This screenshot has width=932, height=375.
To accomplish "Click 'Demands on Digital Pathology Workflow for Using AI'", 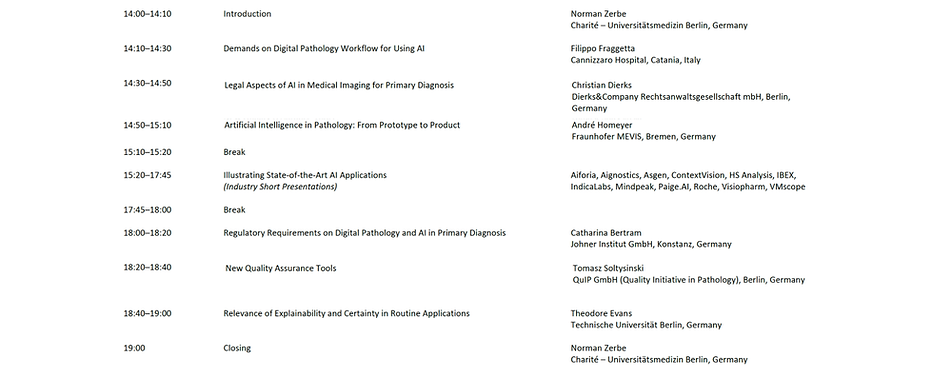I will (324, 48).
